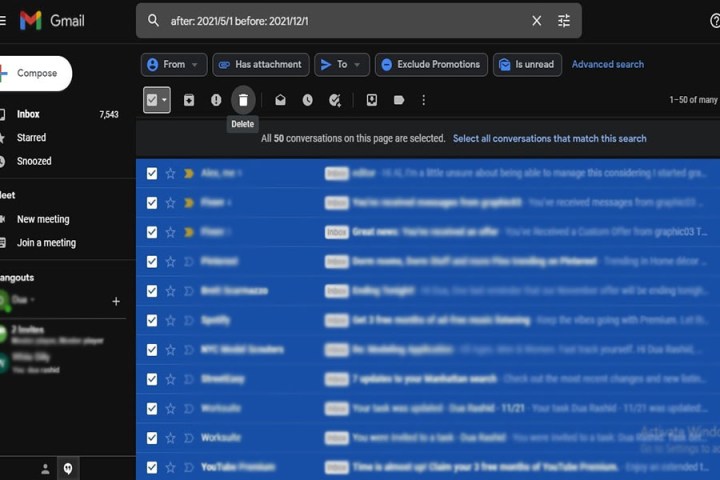Mark selected conversations as read
Screen dimensions: 720x480
pos(281,100)
